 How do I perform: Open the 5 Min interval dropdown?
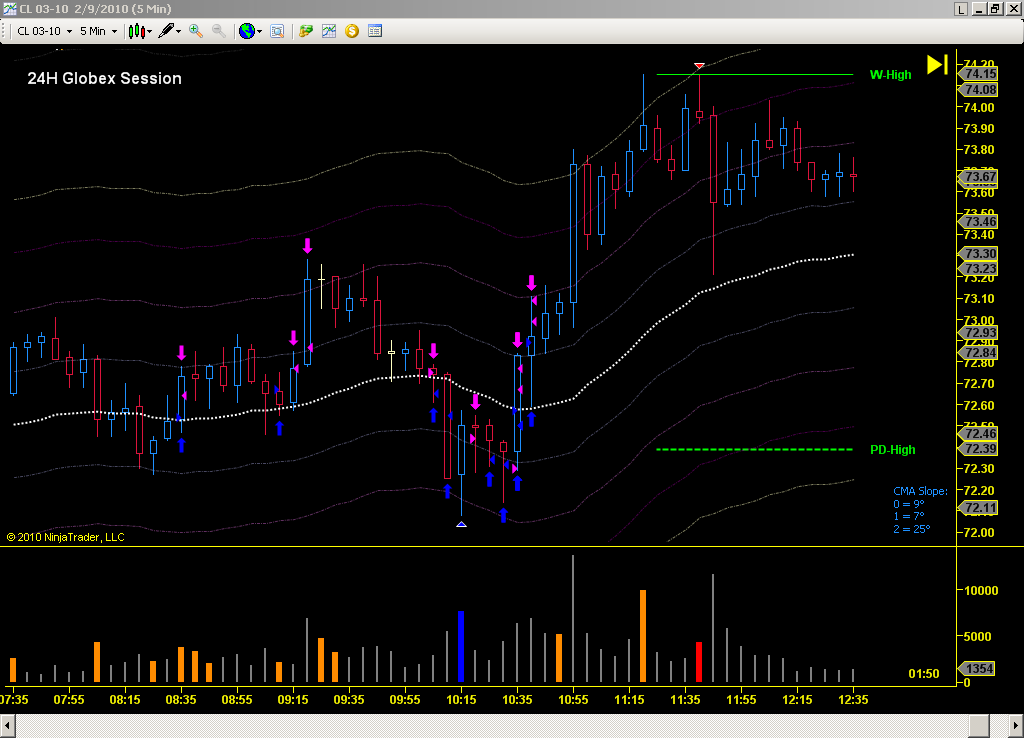pos(99,31)
